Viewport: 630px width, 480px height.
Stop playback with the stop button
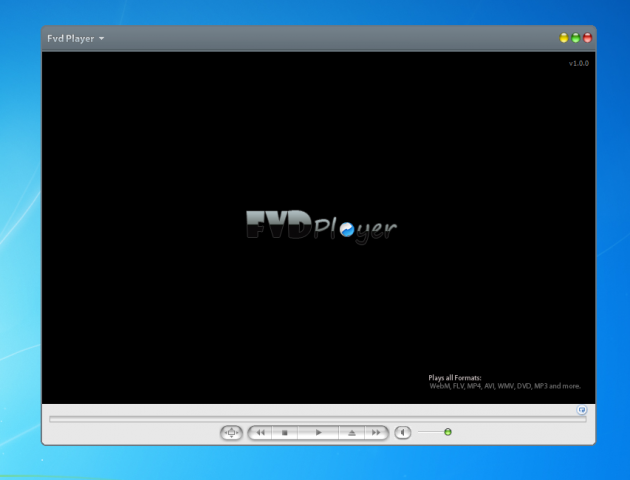(x=284, y=433)
